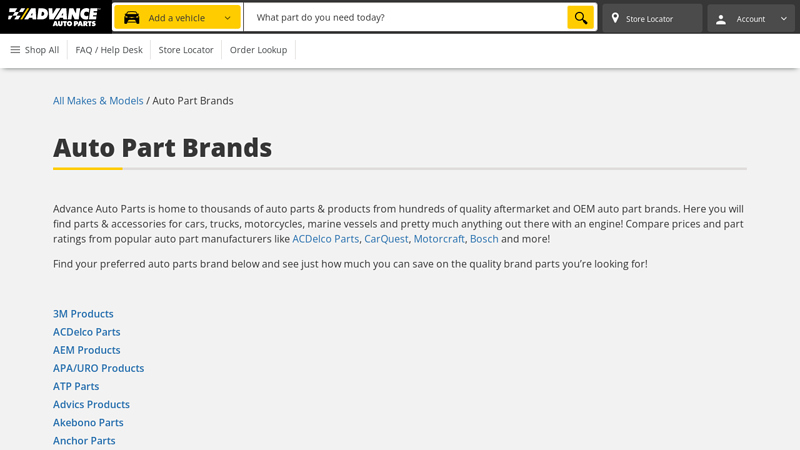Click the Account person icon
Screen dimensions: 800x450
coord(721,19)
